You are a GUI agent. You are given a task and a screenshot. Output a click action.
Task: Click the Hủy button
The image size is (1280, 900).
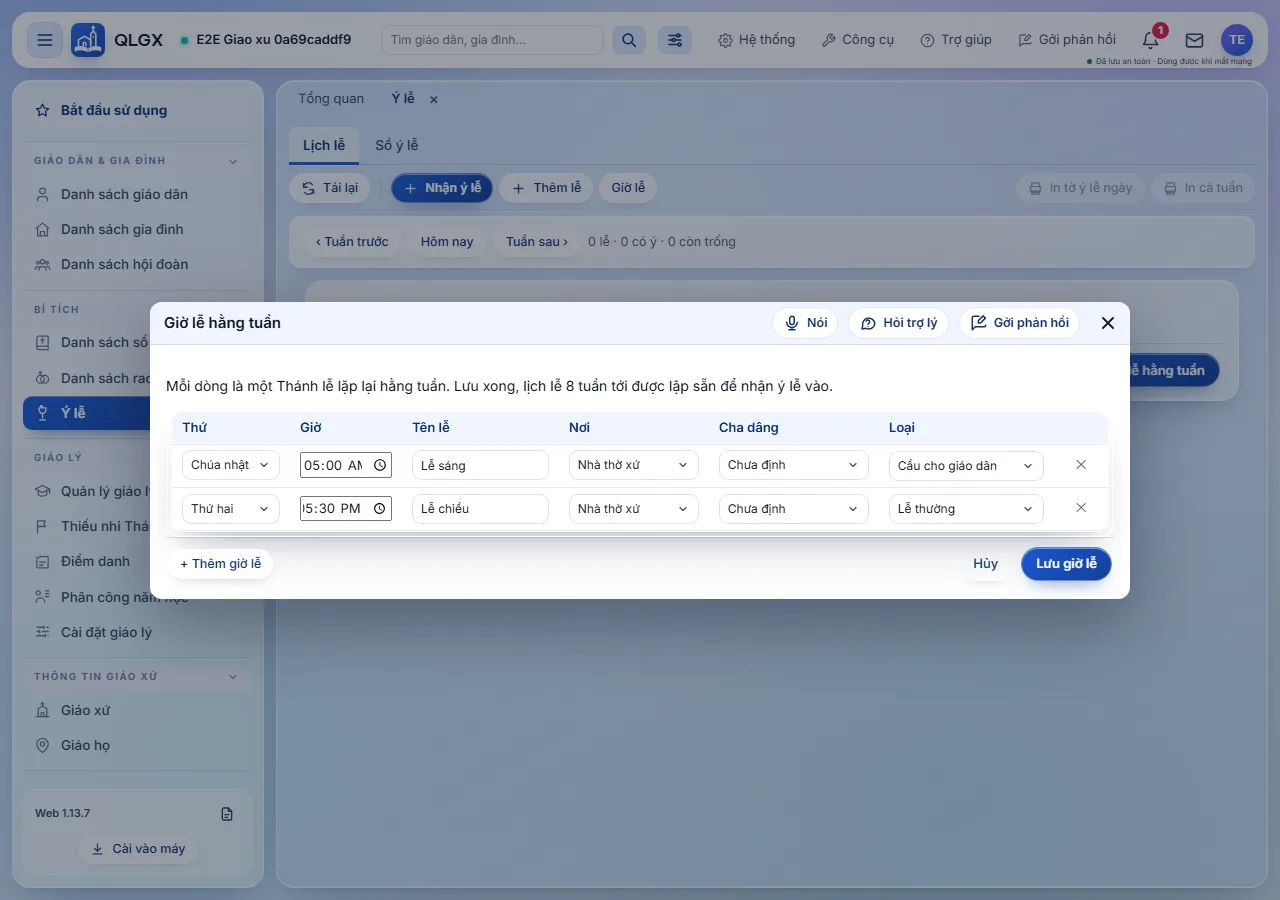986,564
